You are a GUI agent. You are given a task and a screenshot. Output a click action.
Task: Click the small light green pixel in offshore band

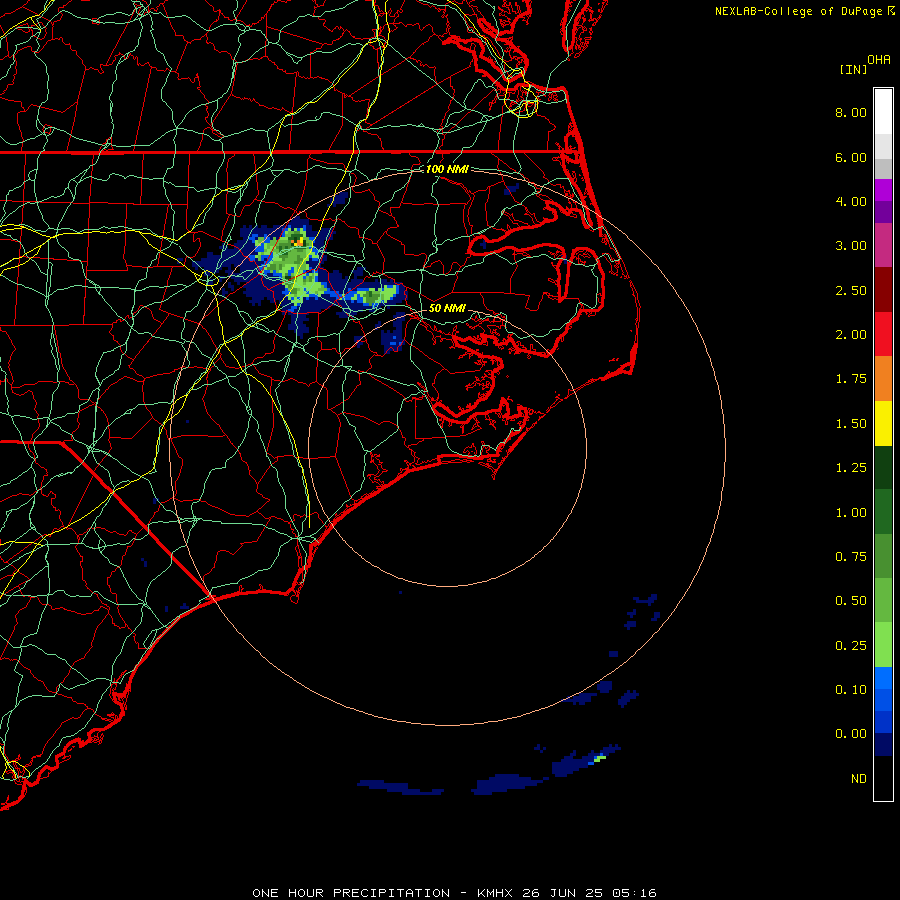pos(600,758)
